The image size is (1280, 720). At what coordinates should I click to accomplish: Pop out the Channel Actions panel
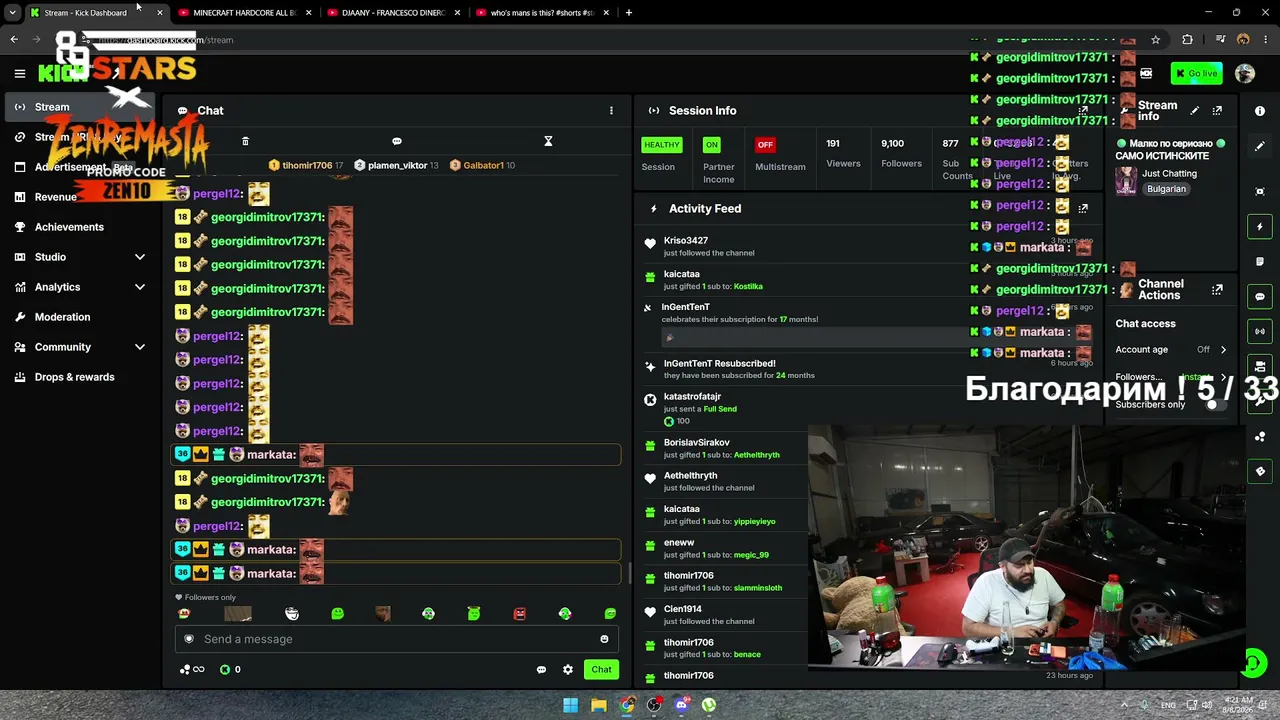tap(1217, 290)
